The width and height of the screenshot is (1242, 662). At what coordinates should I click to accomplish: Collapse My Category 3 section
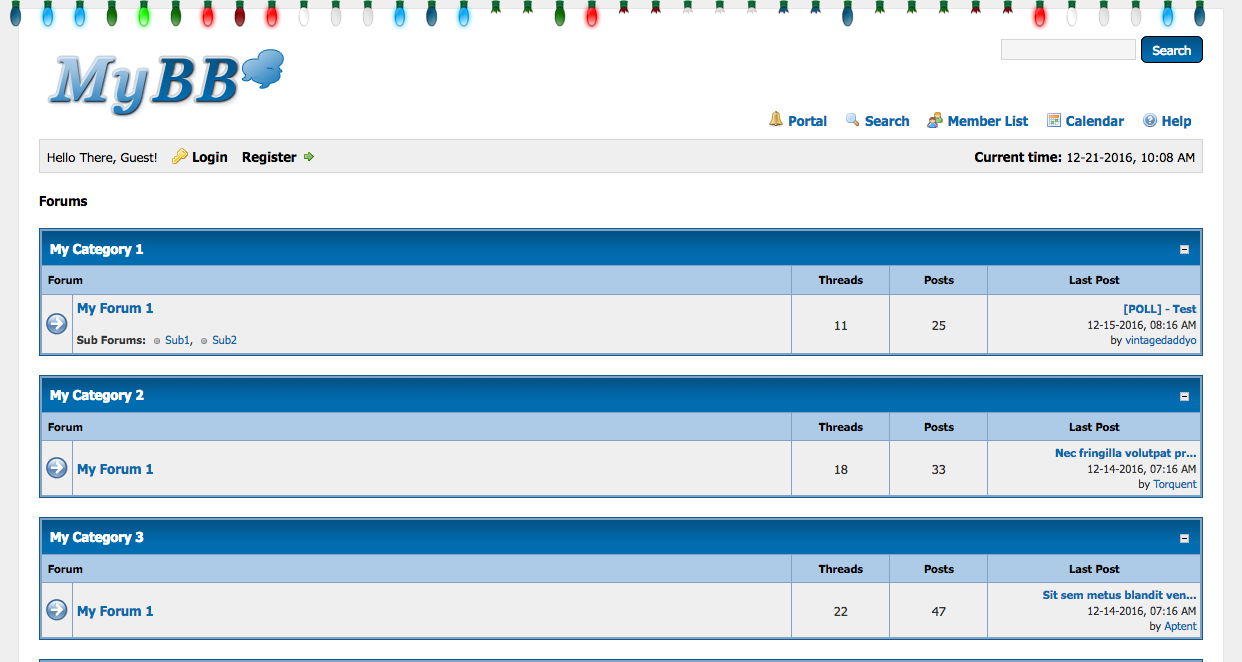tap(1184, 538)
